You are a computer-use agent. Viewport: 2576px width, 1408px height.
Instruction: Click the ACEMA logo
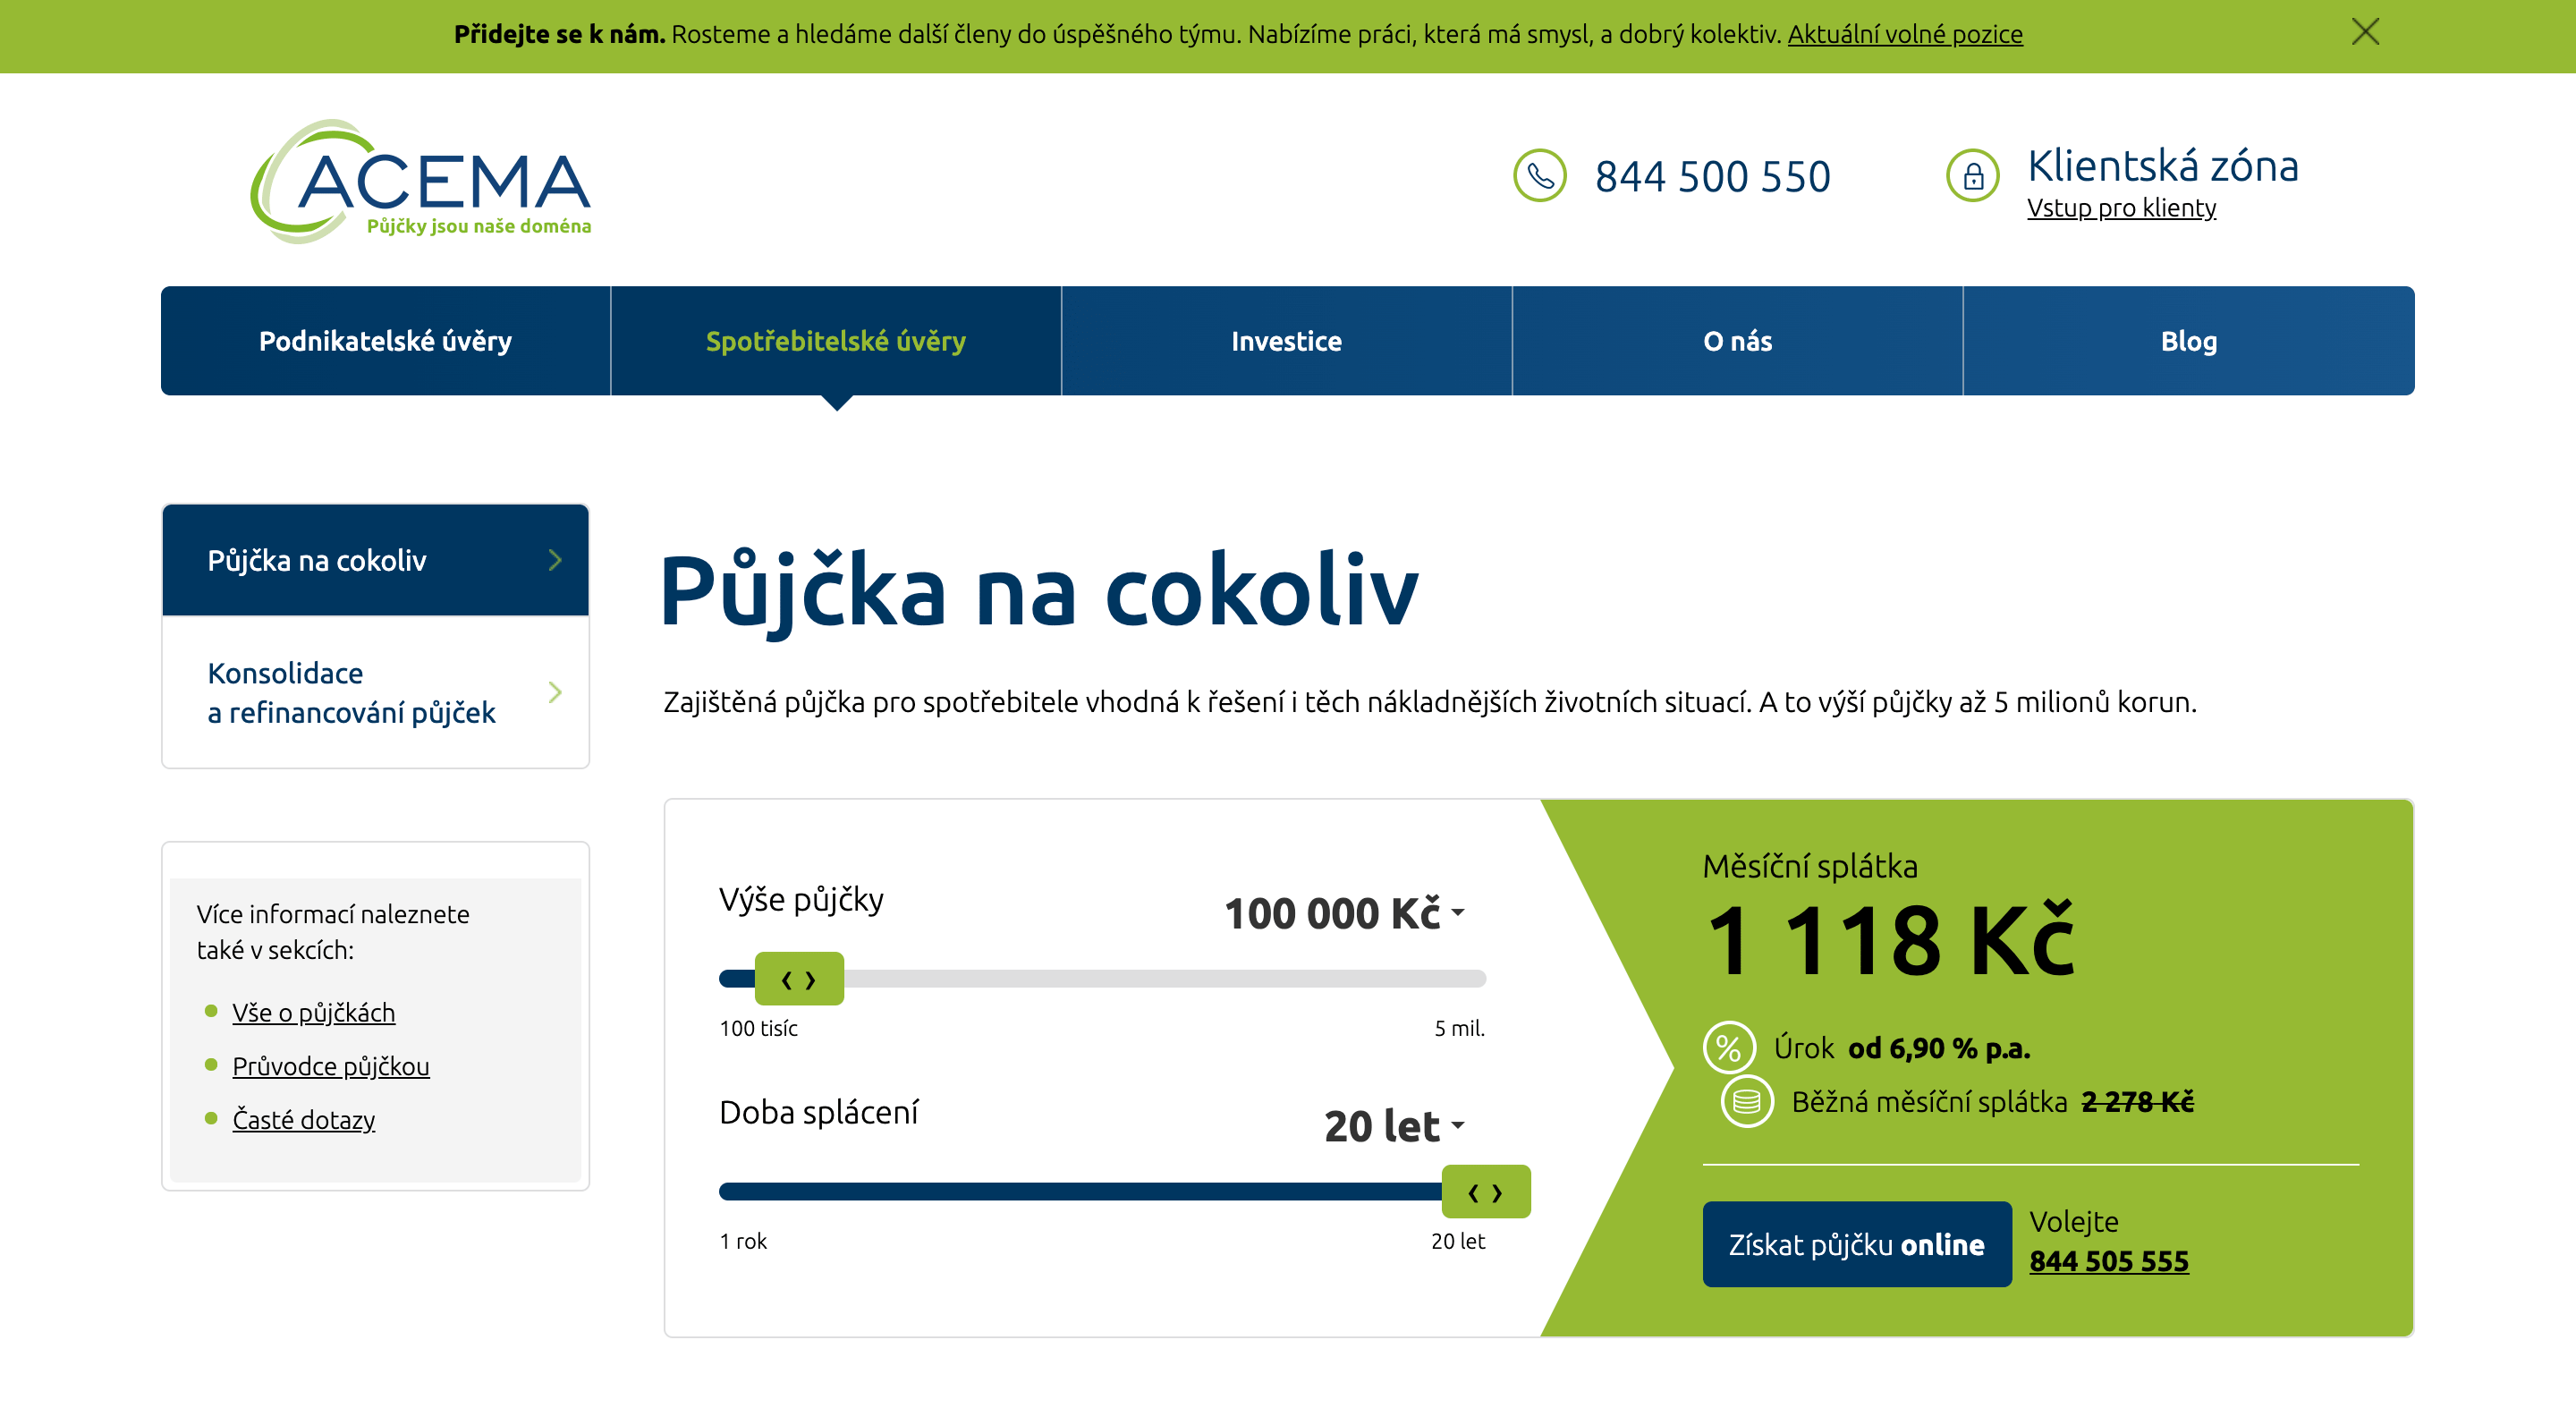(420, 181)
